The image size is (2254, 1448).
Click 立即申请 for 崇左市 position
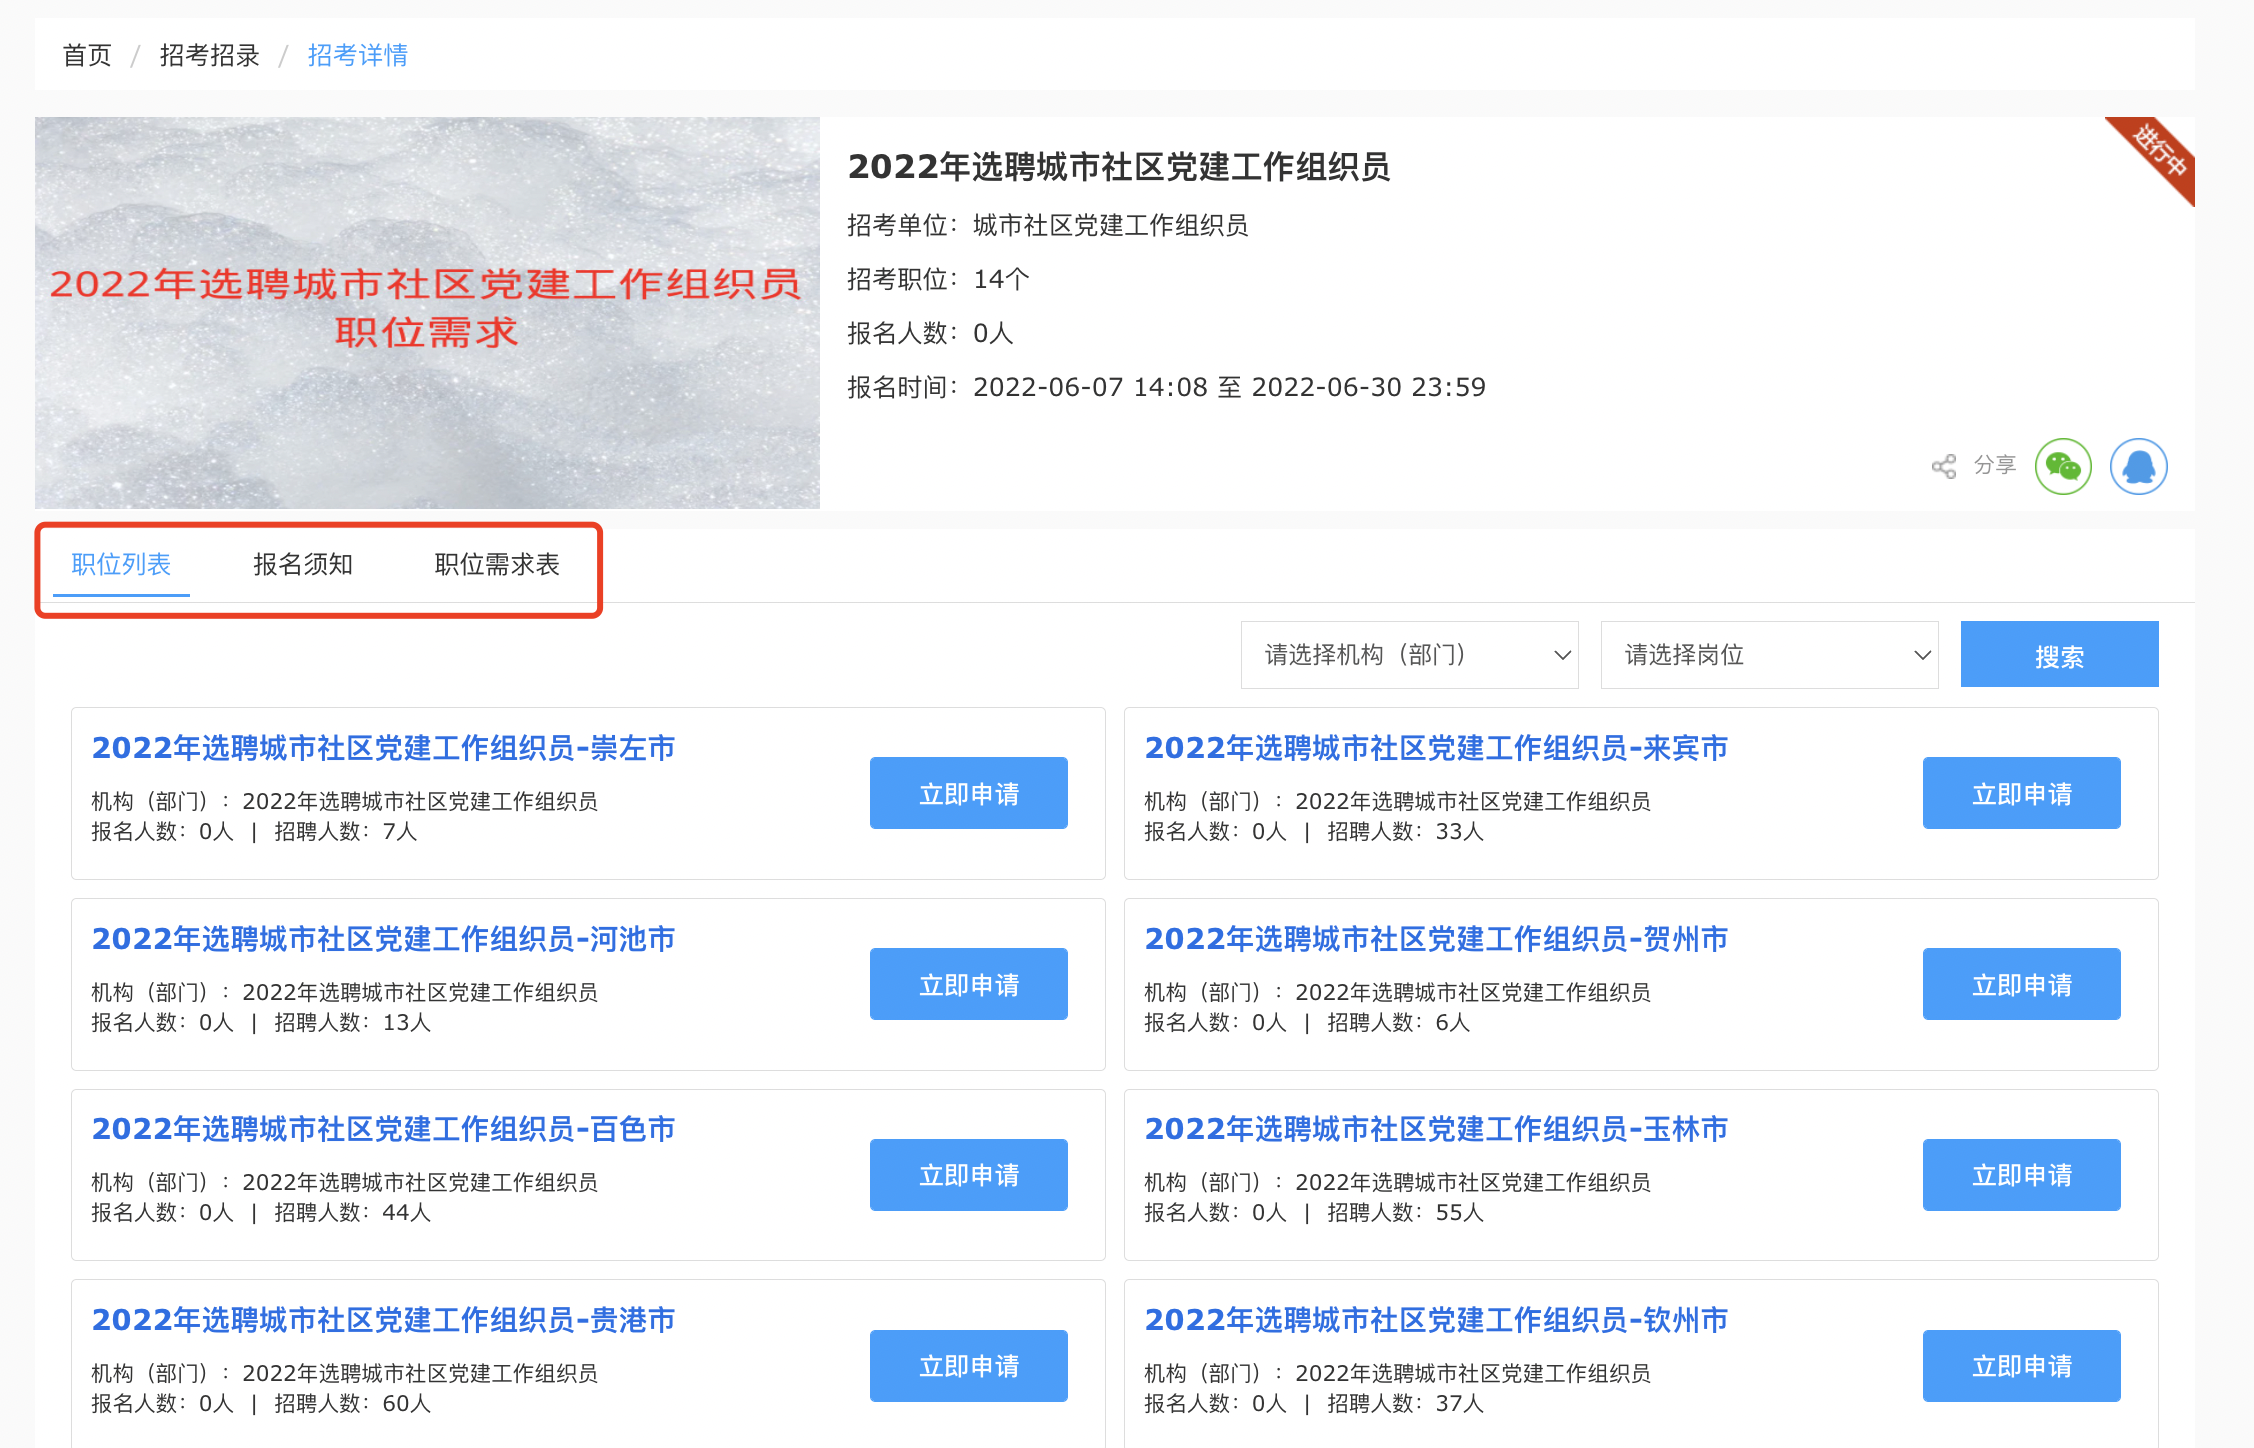point(968,793)
